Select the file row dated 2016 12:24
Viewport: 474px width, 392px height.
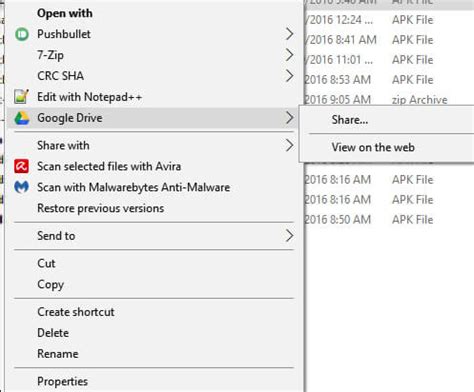pos(389,20)
